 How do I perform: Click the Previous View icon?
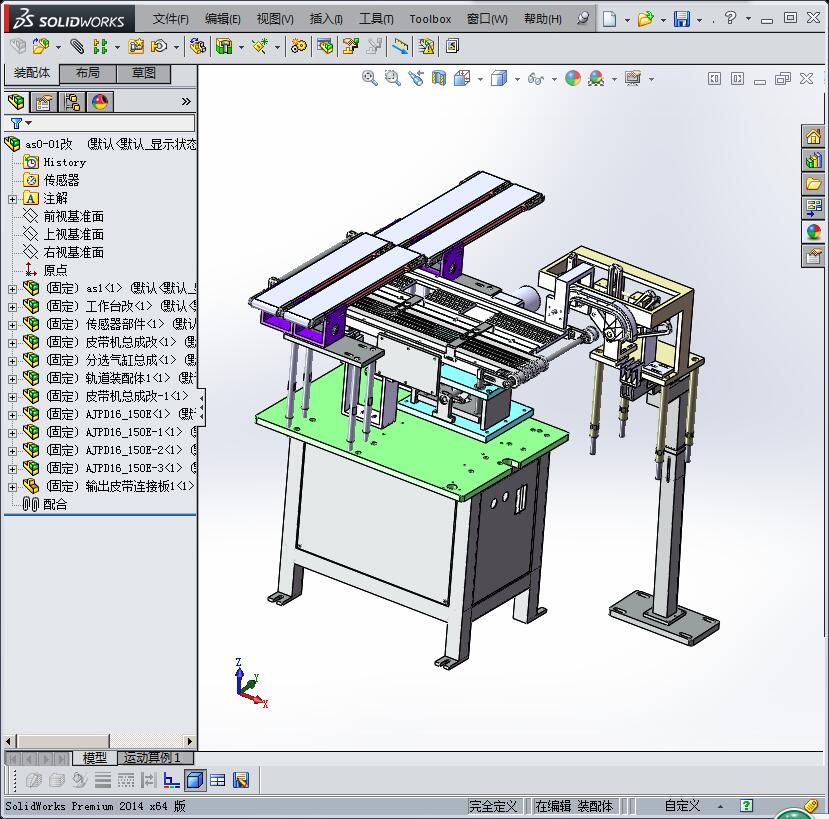[416, 78]
